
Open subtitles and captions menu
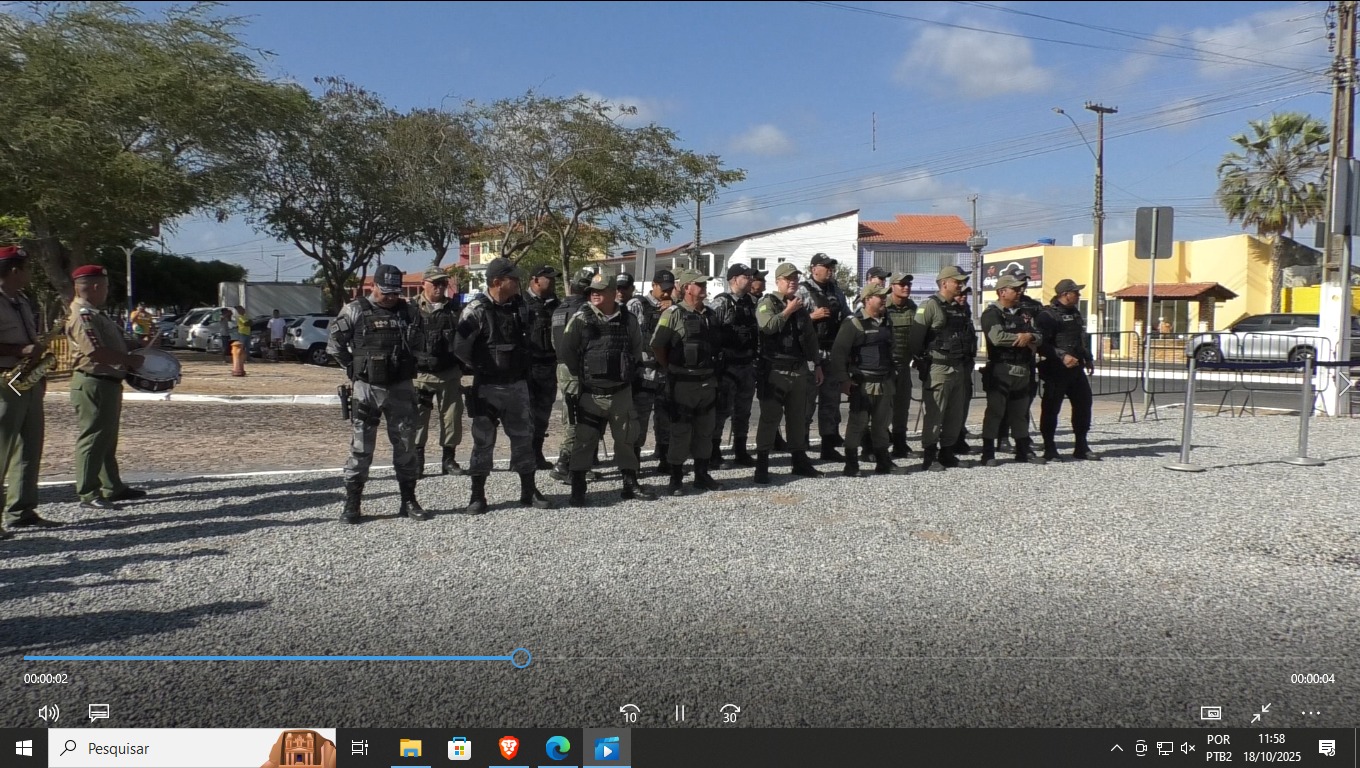tap(98, 713)
